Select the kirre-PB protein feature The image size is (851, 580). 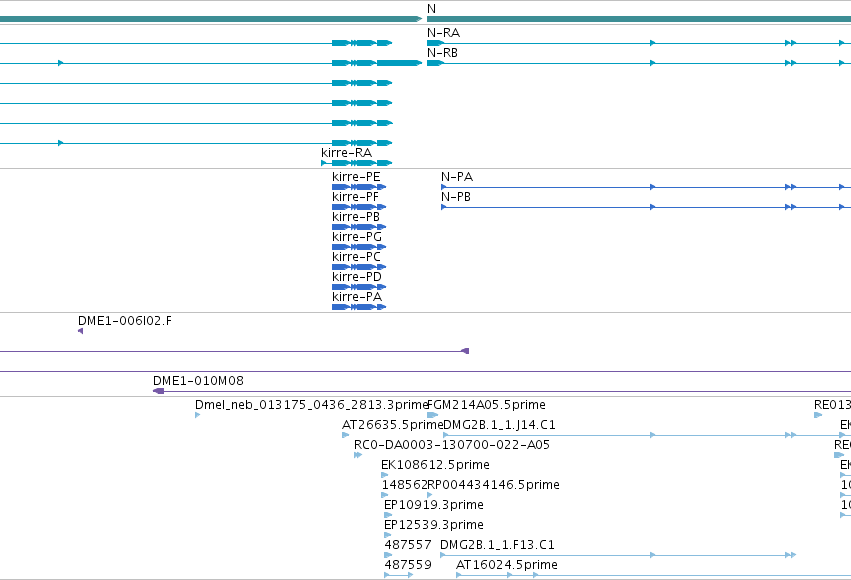click(359, 227)
